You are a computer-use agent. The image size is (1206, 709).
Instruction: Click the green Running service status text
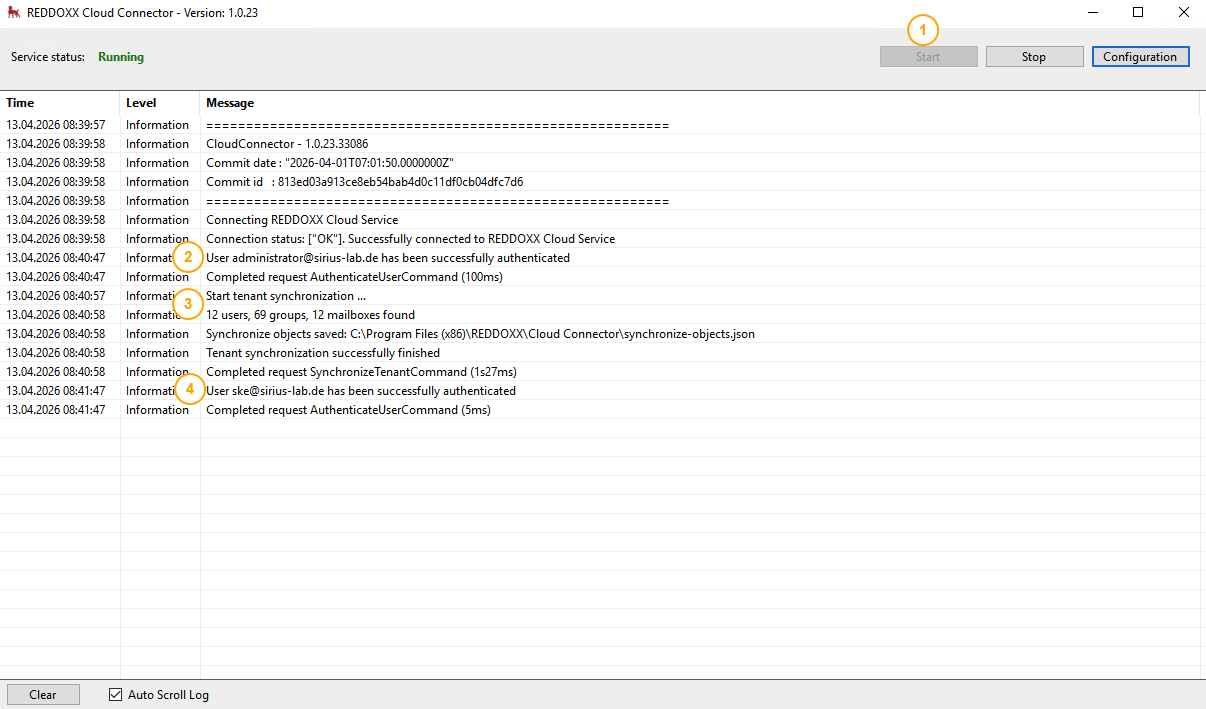click(120, 56)
